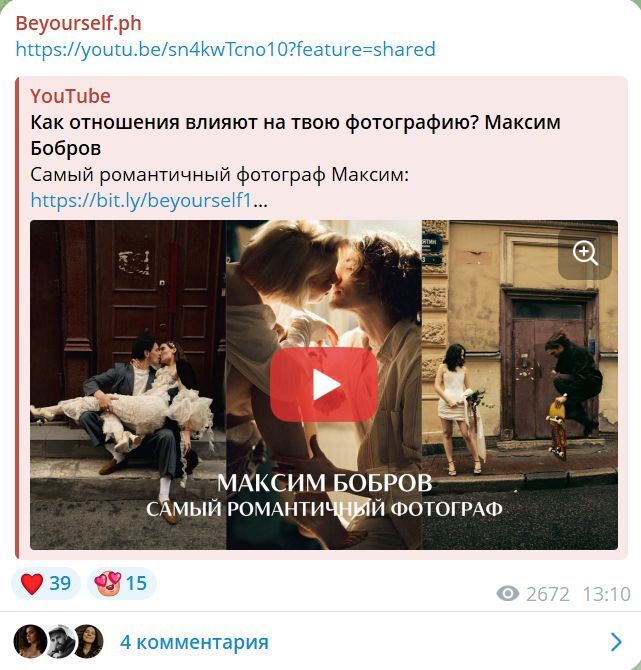This screenshot has width=641, height=670.
Task: Toggle the heart-eyes emoji reaction
Action: click(122, 583)
